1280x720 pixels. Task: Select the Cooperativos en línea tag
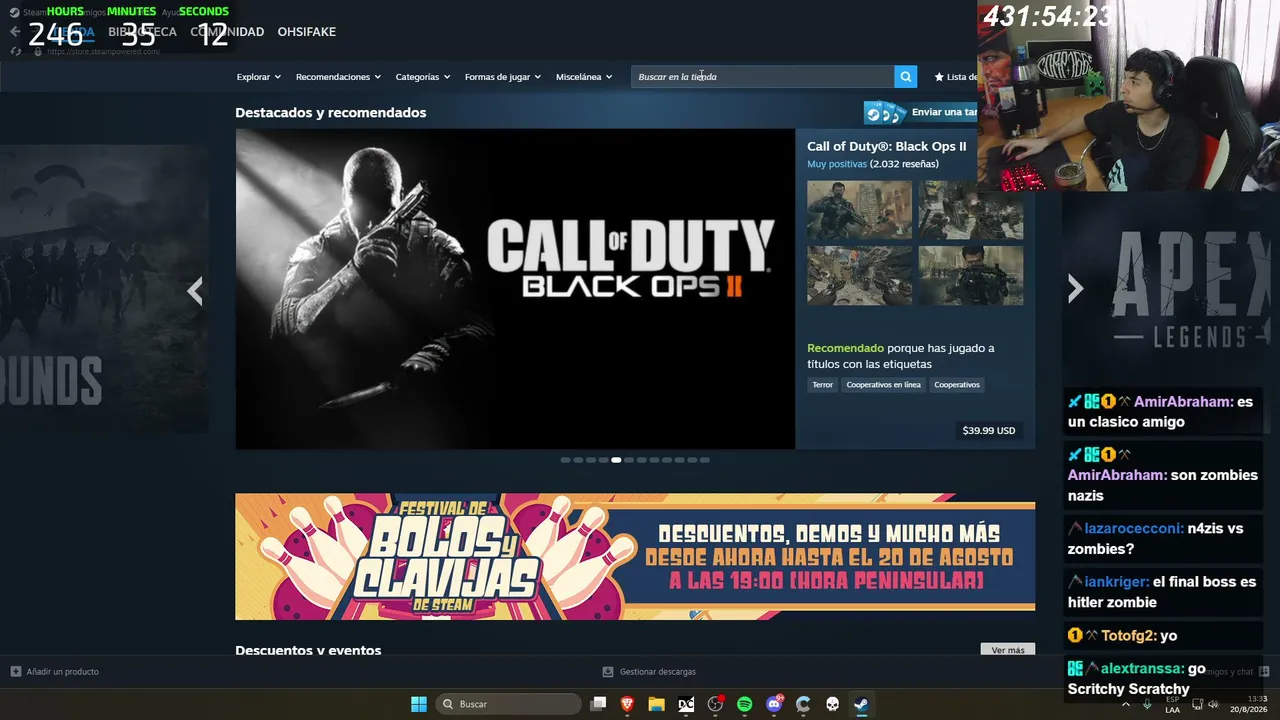point(883,385)
